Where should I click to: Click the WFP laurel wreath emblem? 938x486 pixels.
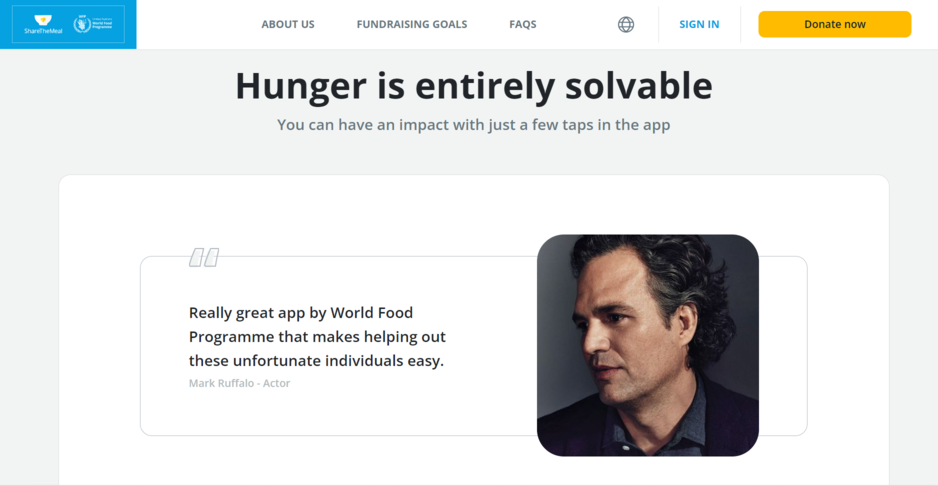click(x=81, y=24)
